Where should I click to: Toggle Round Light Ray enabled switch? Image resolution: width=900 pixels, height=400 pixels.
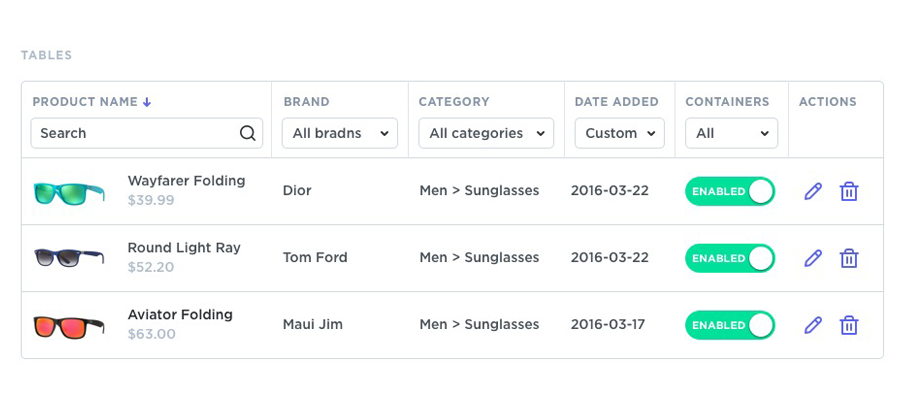coord(730,258)
